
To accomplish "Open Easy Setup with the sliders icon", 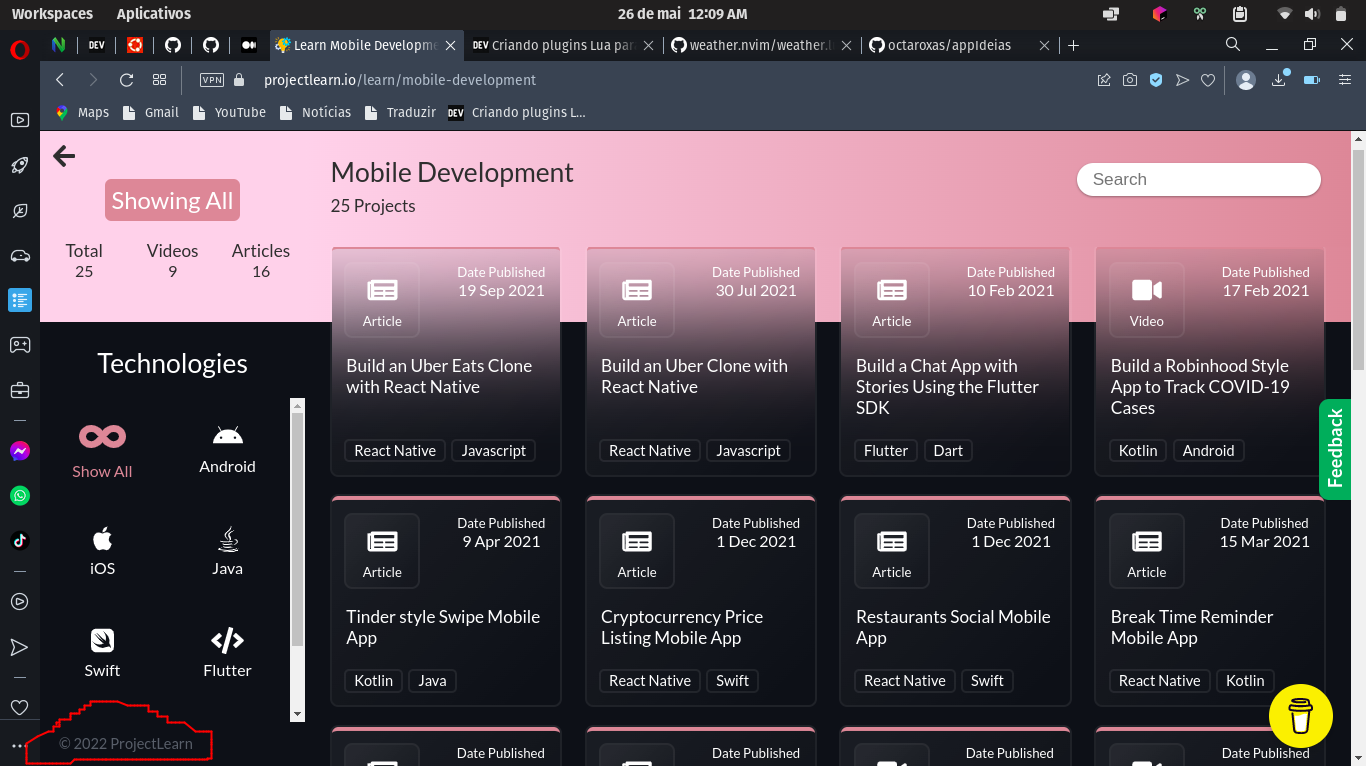I will point(1343,80).
